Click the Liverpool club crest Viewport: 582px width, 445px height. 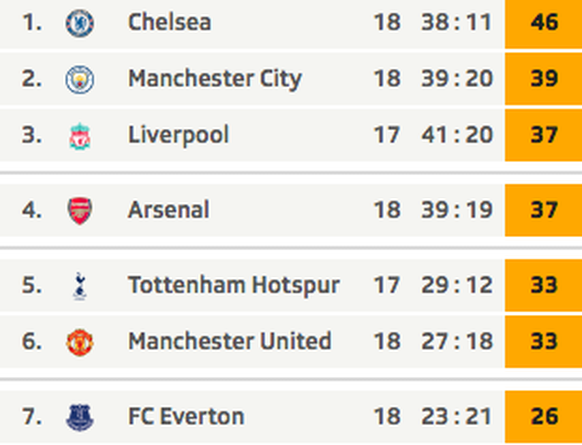coord(80,136)
